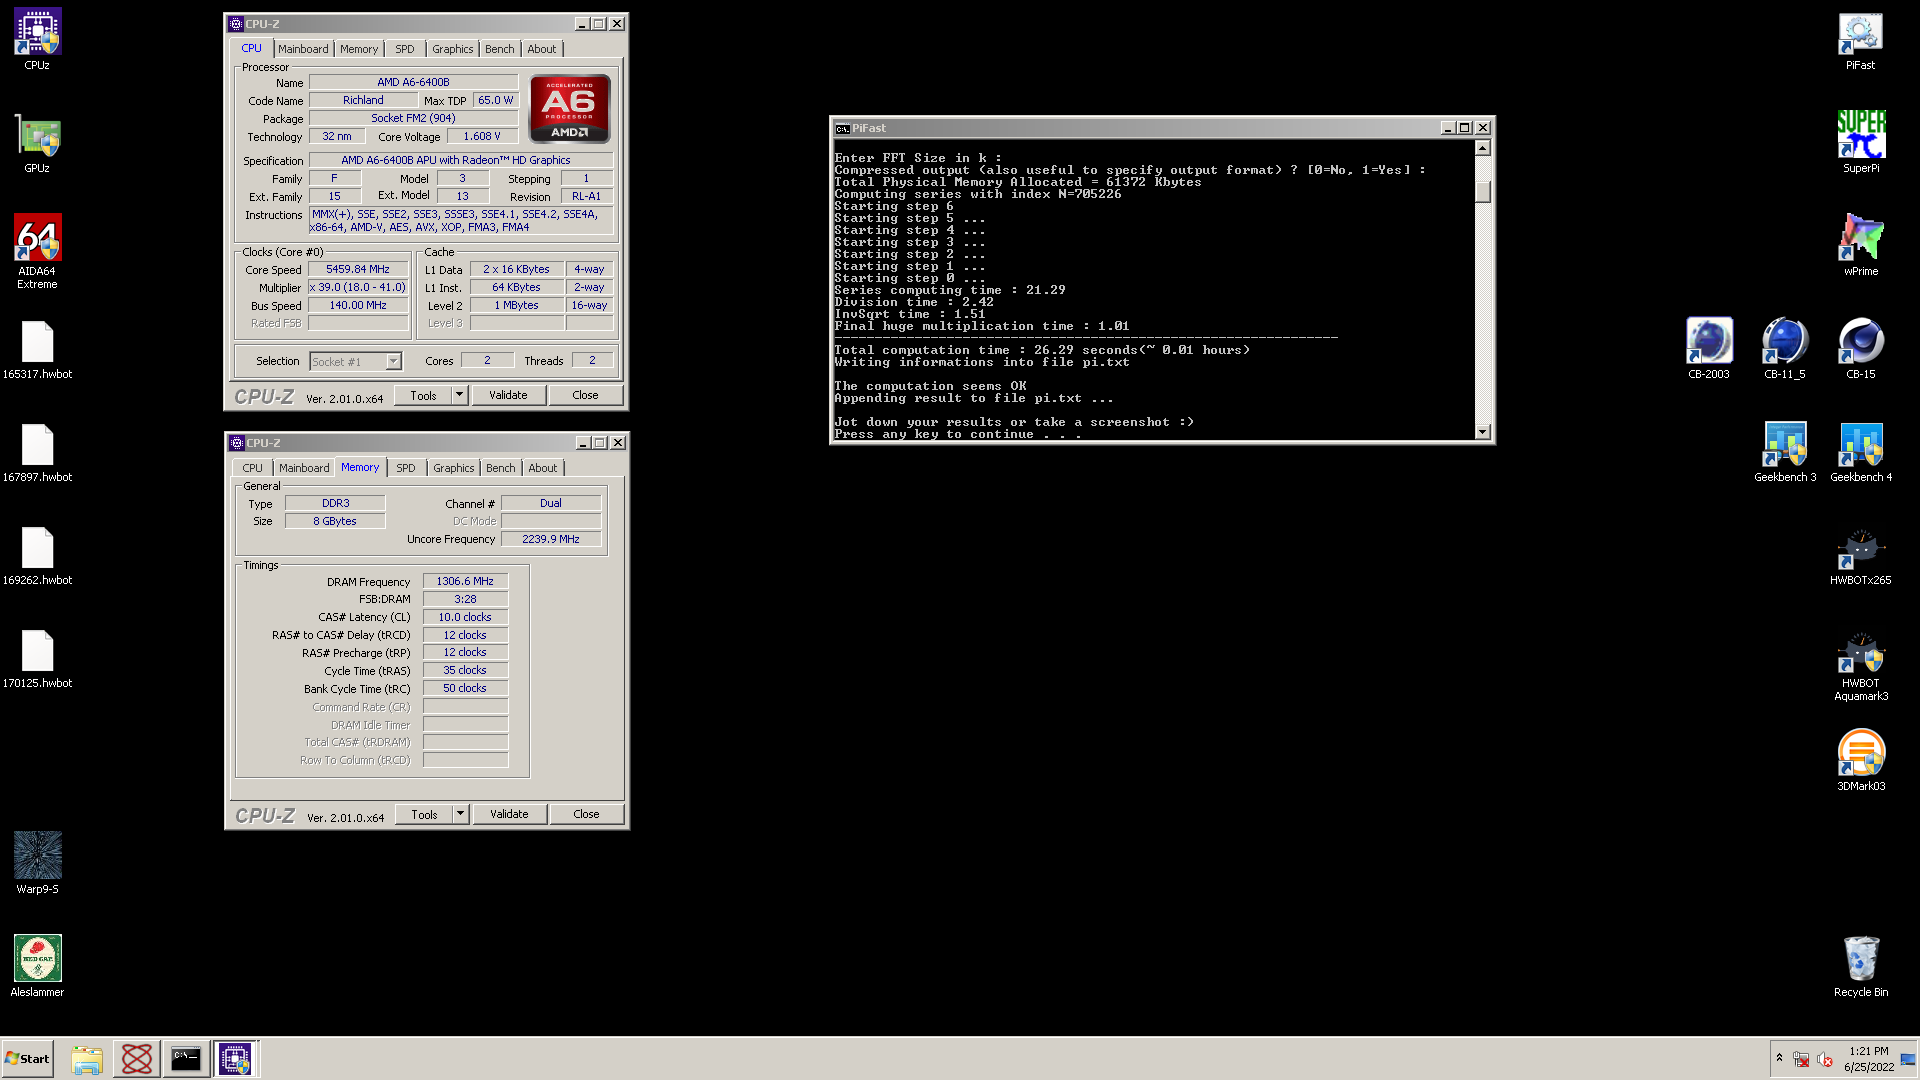
Task: Open HWBOT Aquamark3 shortcut
Action: 1860,665
